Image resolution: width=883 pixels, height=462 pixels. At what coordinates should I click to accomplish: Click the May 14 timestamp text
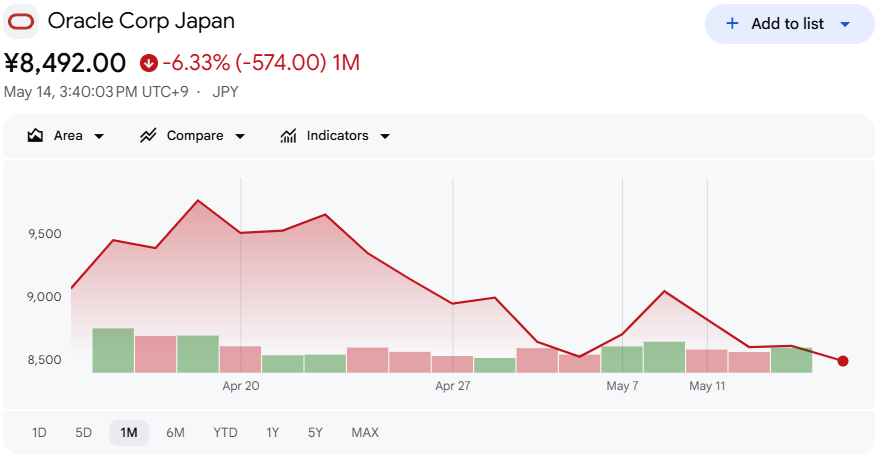(x=96, y=92)
